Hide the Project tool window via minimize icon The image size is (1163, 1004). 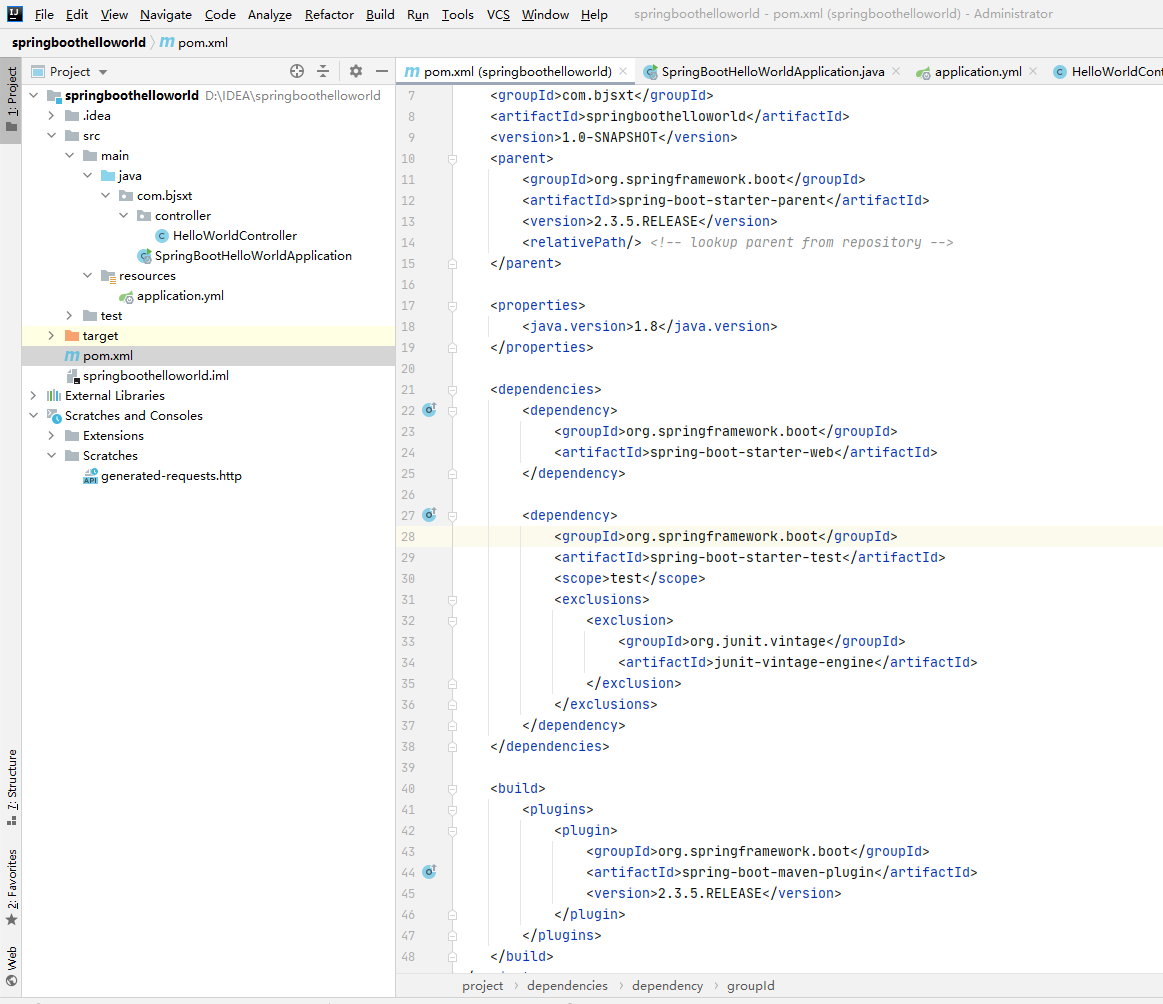(382, 71)
